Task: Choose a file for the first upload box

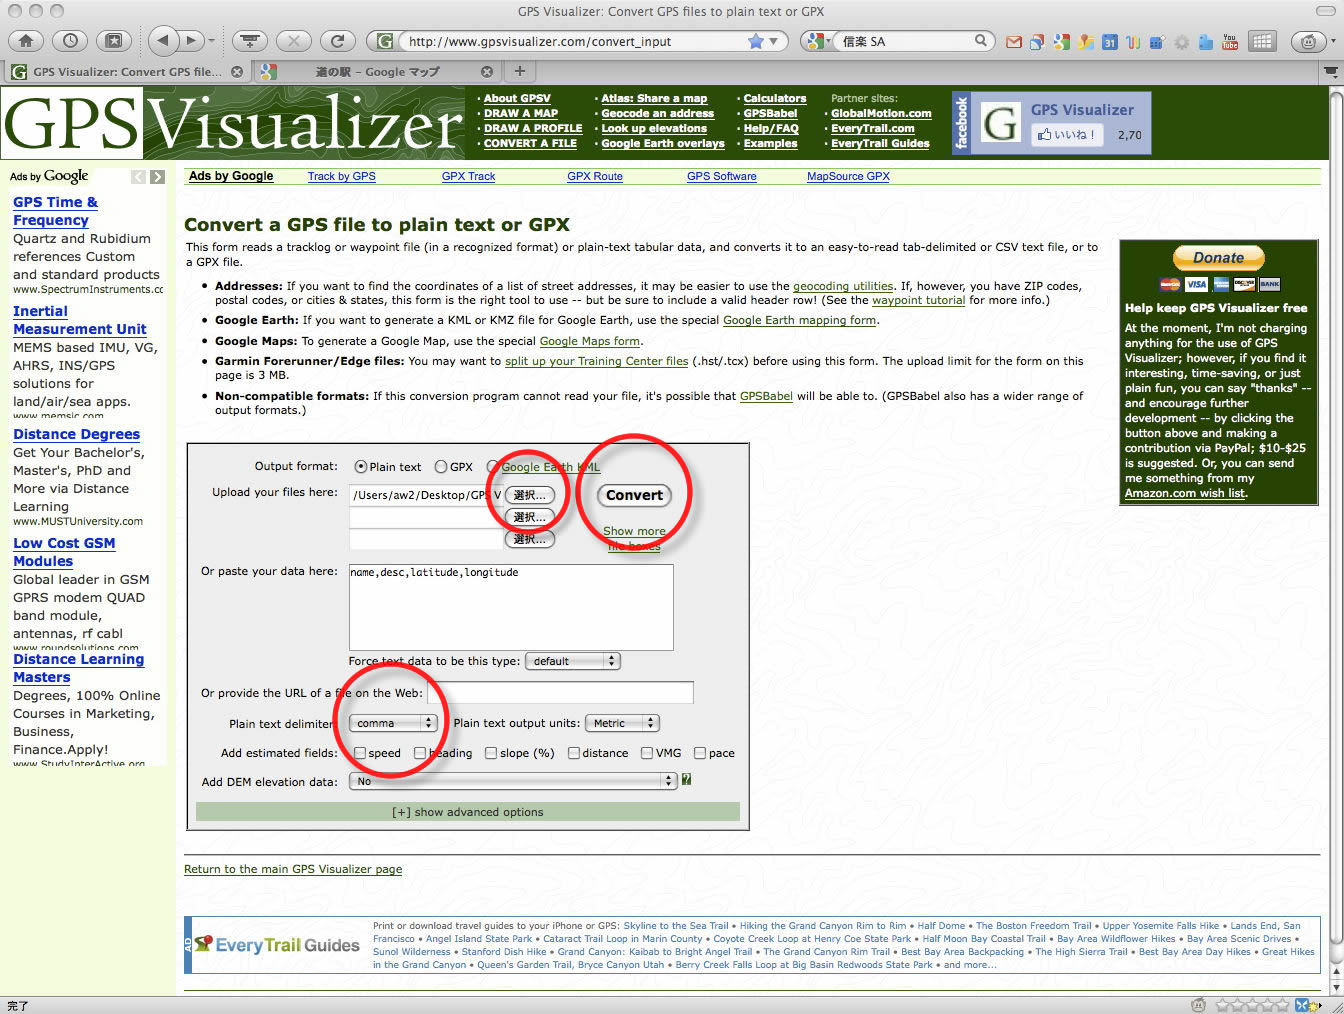Action: (x=529, y=495)
